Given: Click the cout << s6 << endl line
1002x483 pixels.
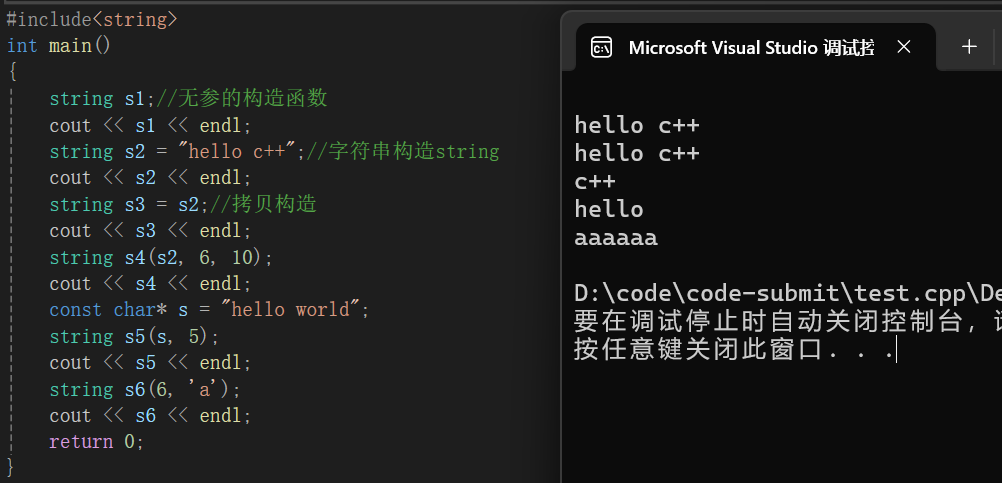Looking at the screenshot, I should point(150,416).
